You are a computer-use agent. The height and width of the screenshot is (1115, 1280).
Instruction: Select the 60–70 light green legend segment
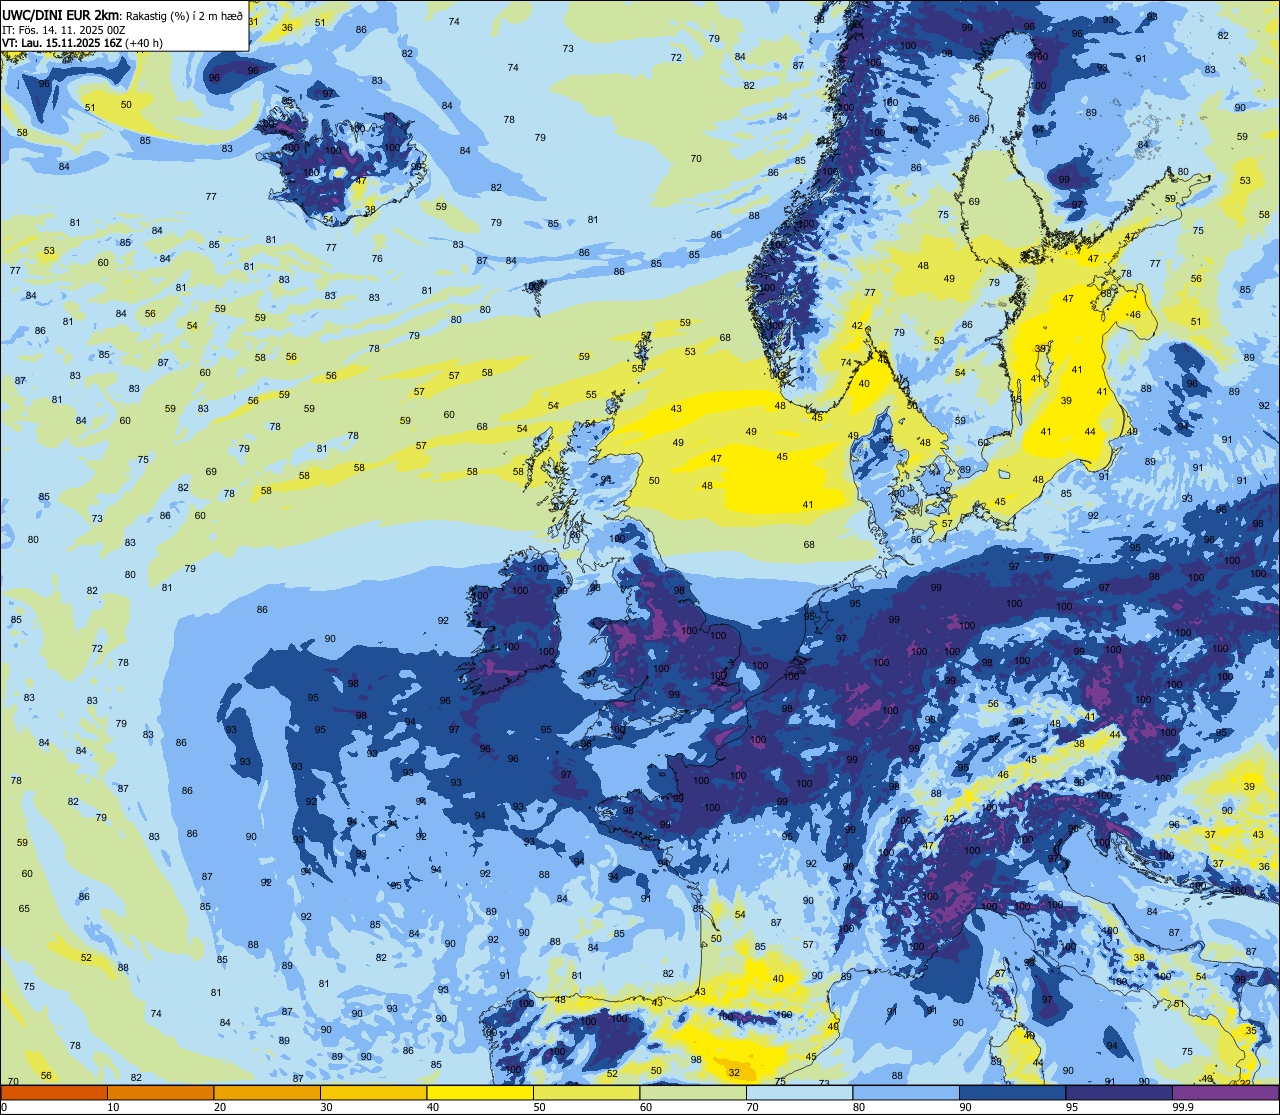pos(693,1092)
